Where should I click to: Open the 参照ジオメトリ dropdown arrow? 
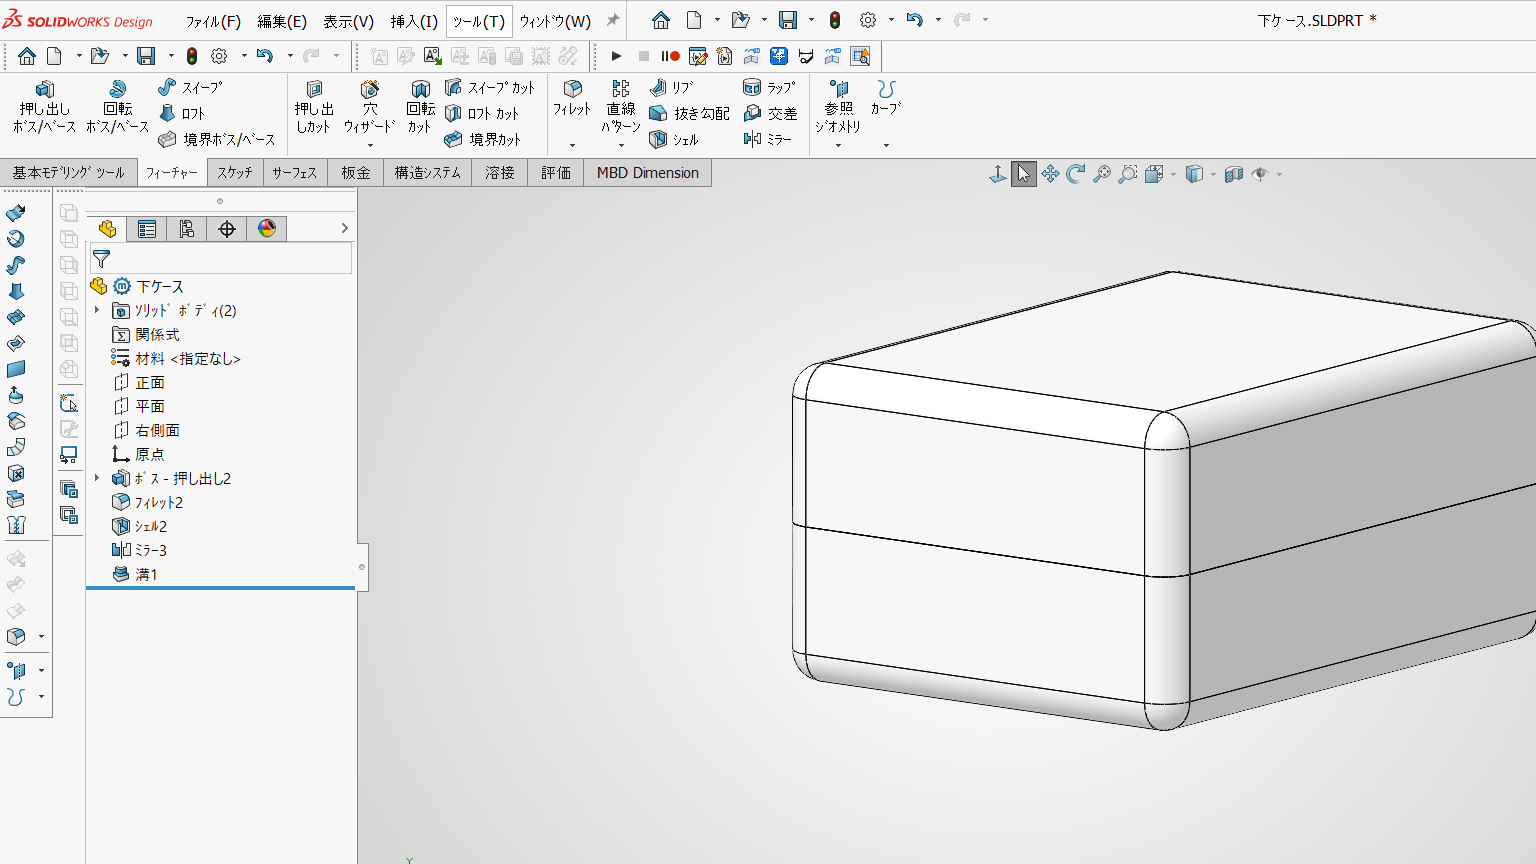[x=838, y=146]
